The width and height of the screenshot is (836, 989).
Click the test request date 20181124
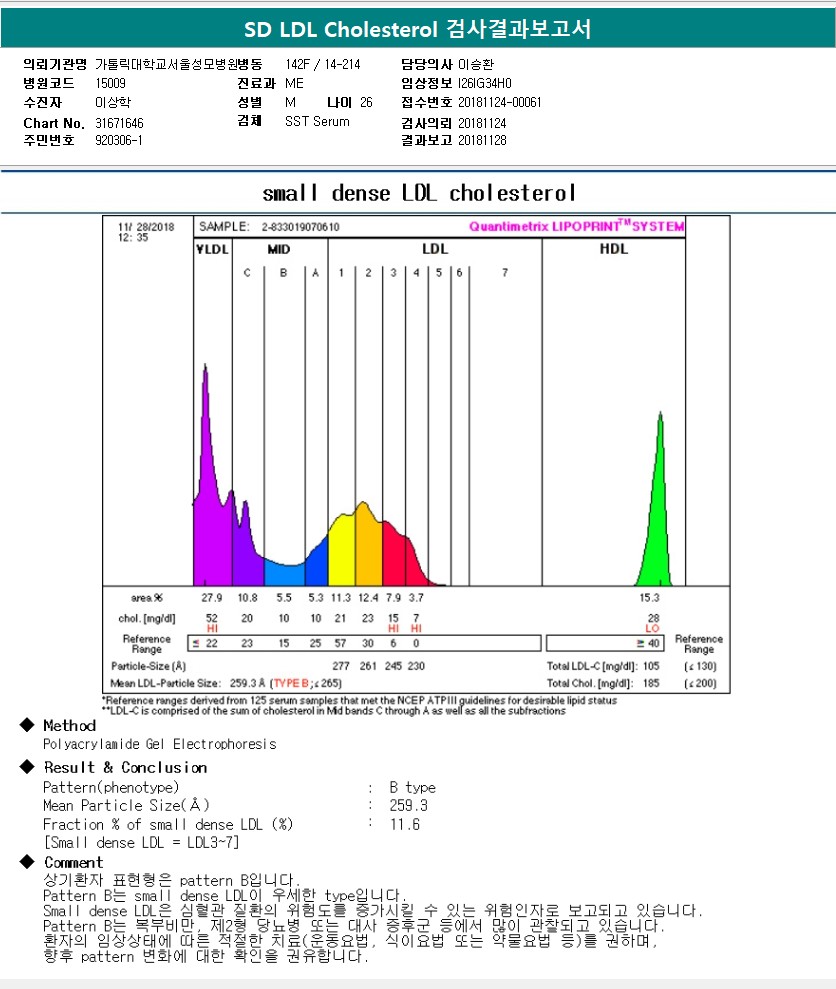tap(482, 123)
